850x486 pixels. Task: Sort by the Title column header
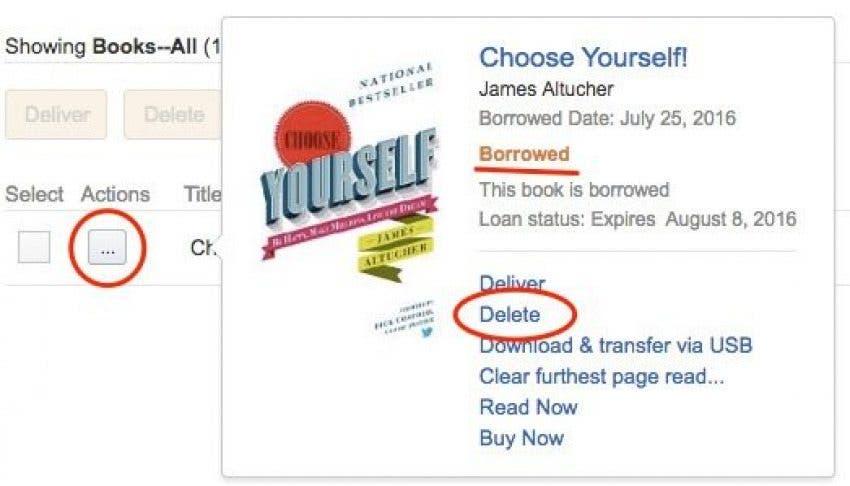(x=202, y=194)
